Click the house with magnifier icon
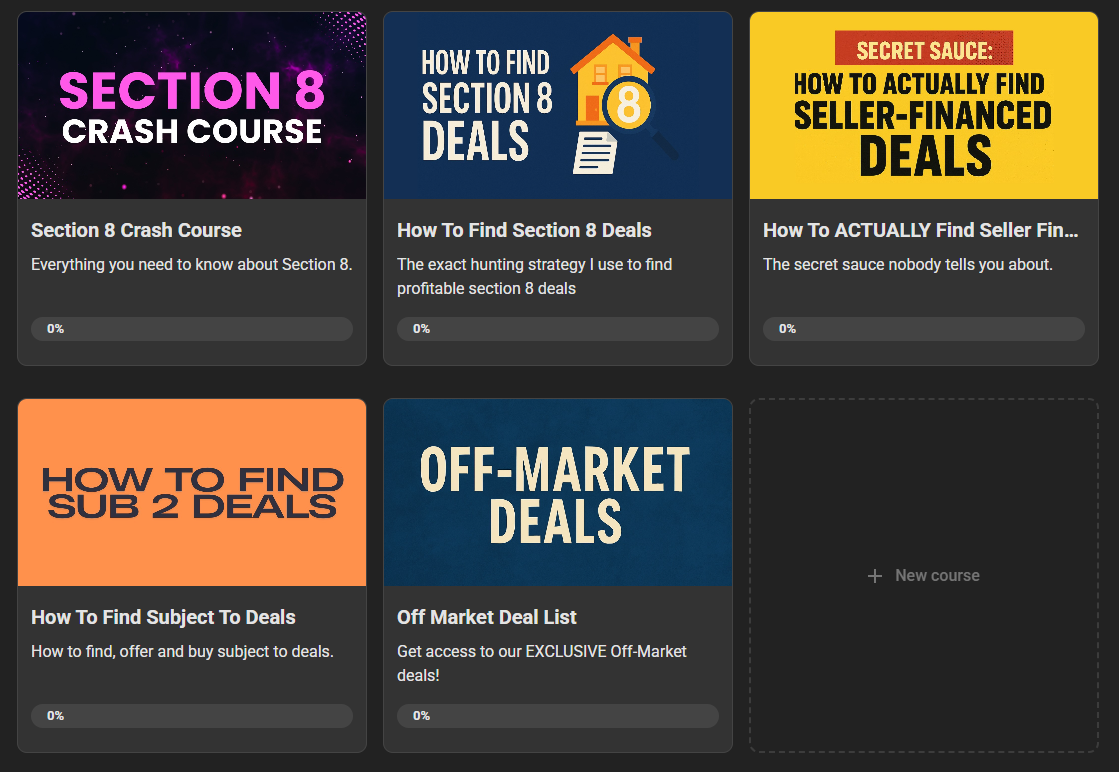Viewport: 1119px width, 772px height. (624, 103)
